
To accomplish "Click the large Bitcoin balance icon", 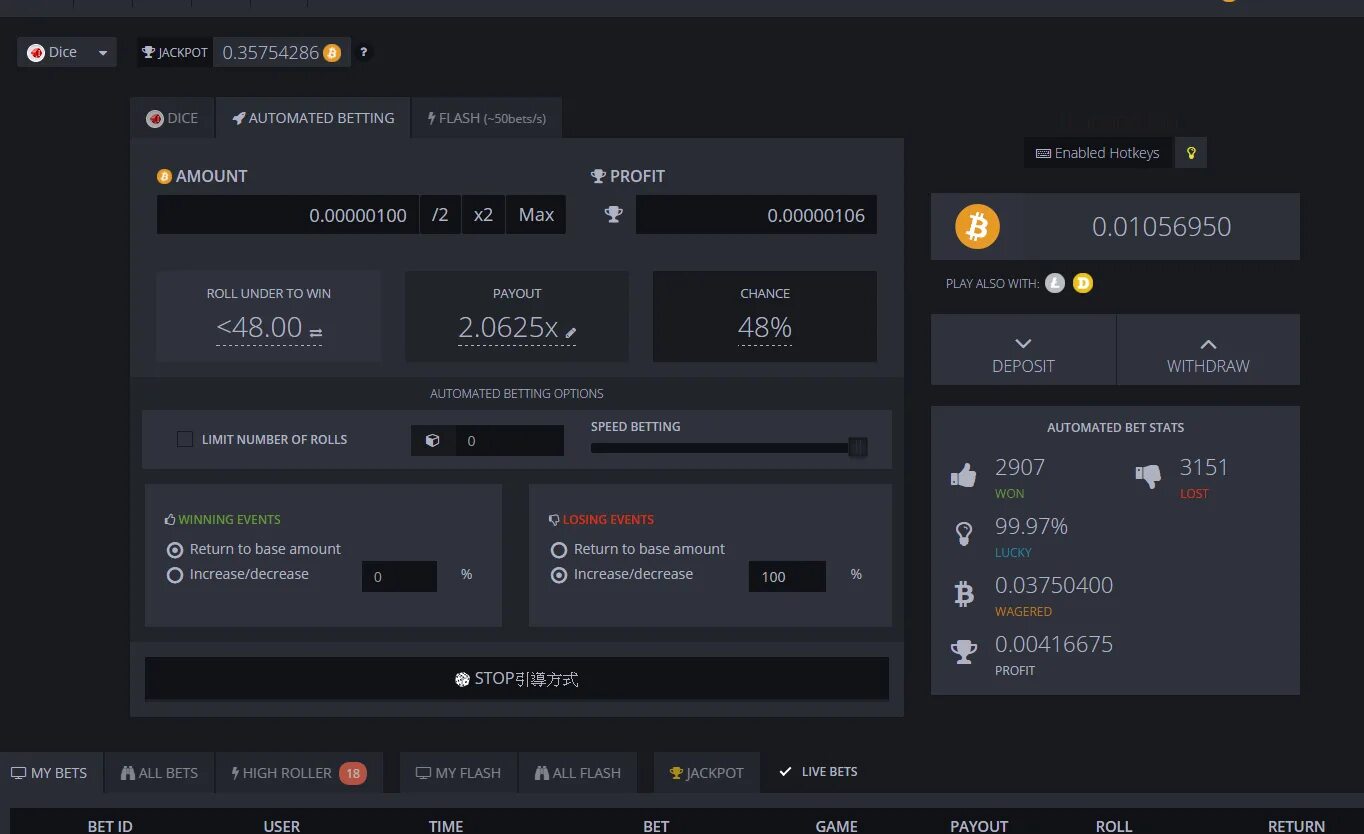I will 977,227.
